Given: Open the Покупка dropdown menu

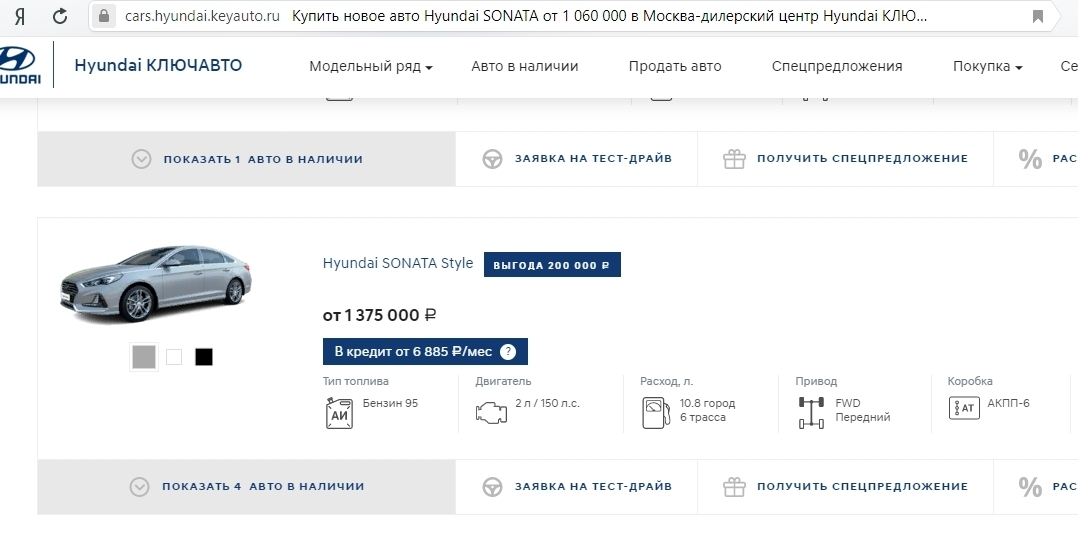Looking at the screenshot, I should 987,66.
